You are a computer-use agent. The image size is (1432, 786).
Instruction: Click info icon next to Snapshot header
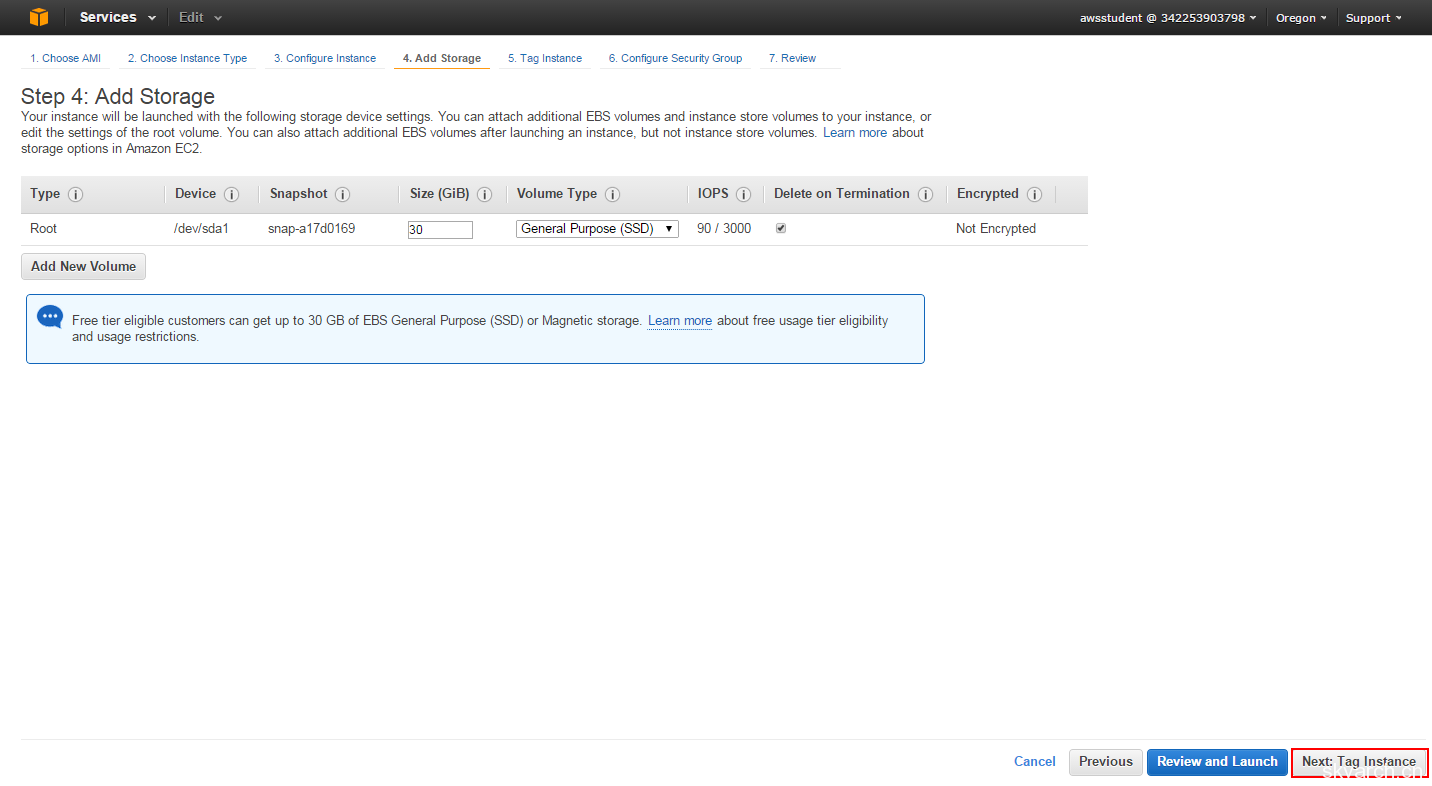coord(343,195)
